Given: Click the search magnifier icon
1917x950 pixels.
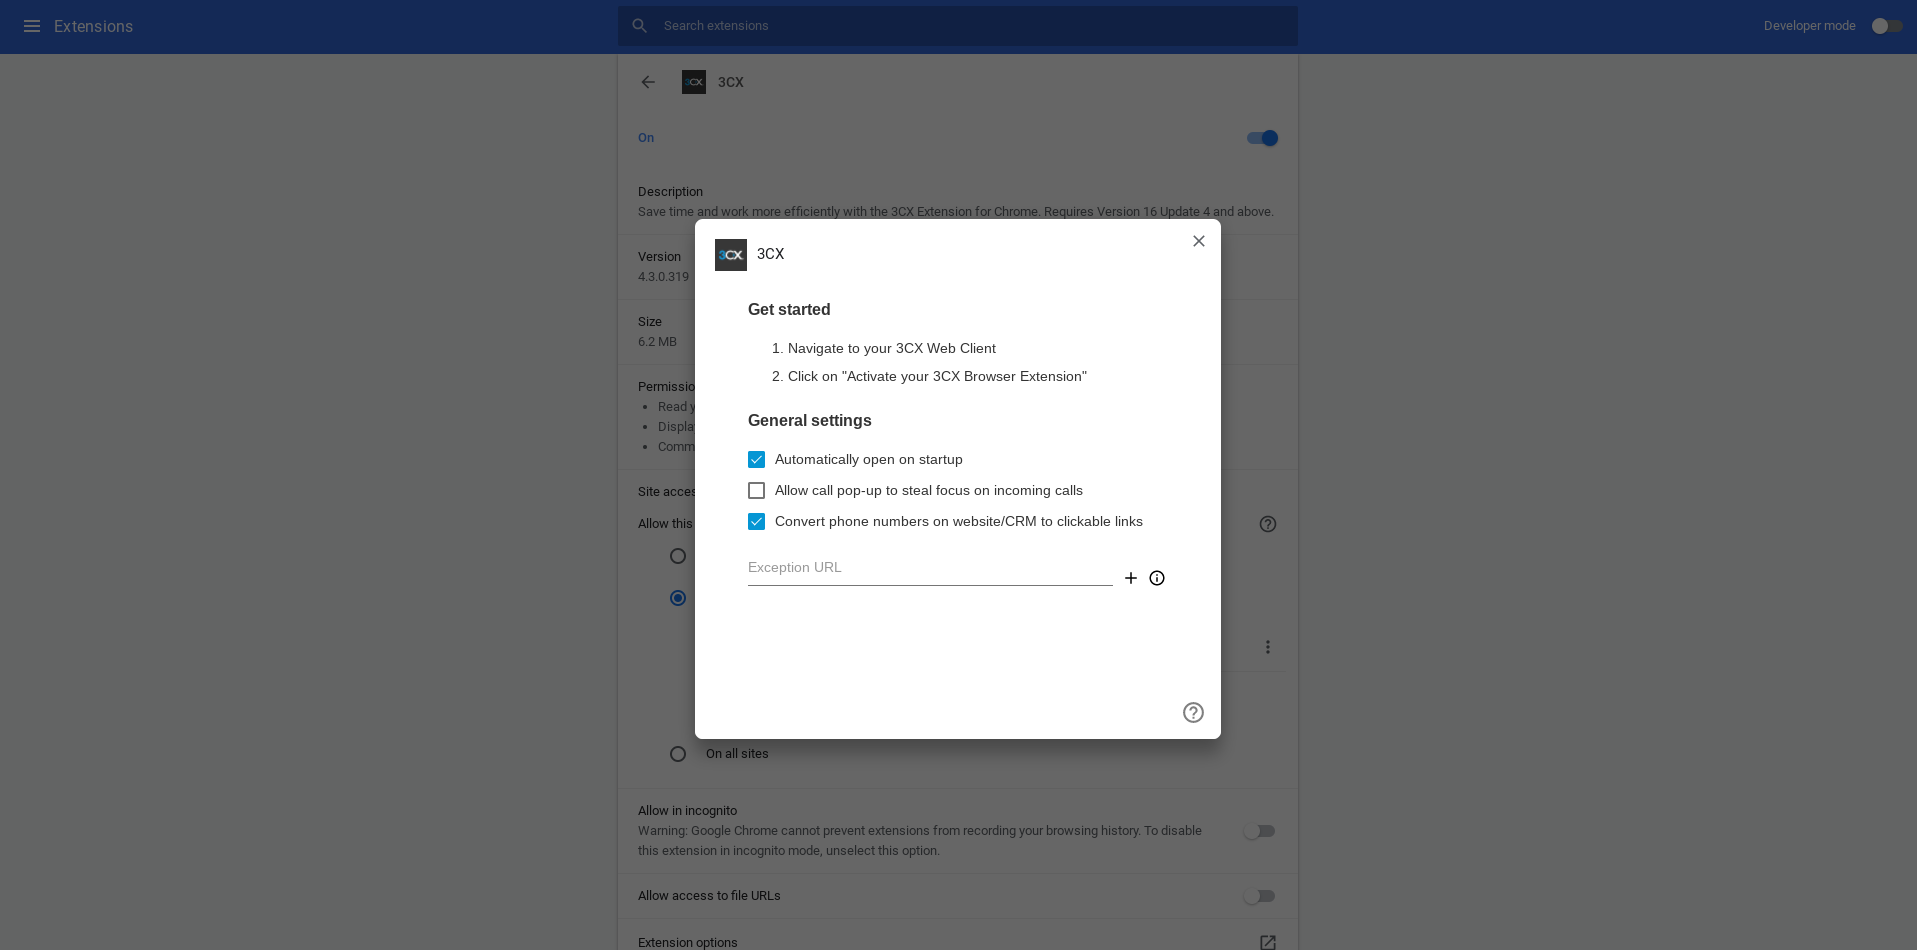Looking at the screenshot, I should click(640, 26).
